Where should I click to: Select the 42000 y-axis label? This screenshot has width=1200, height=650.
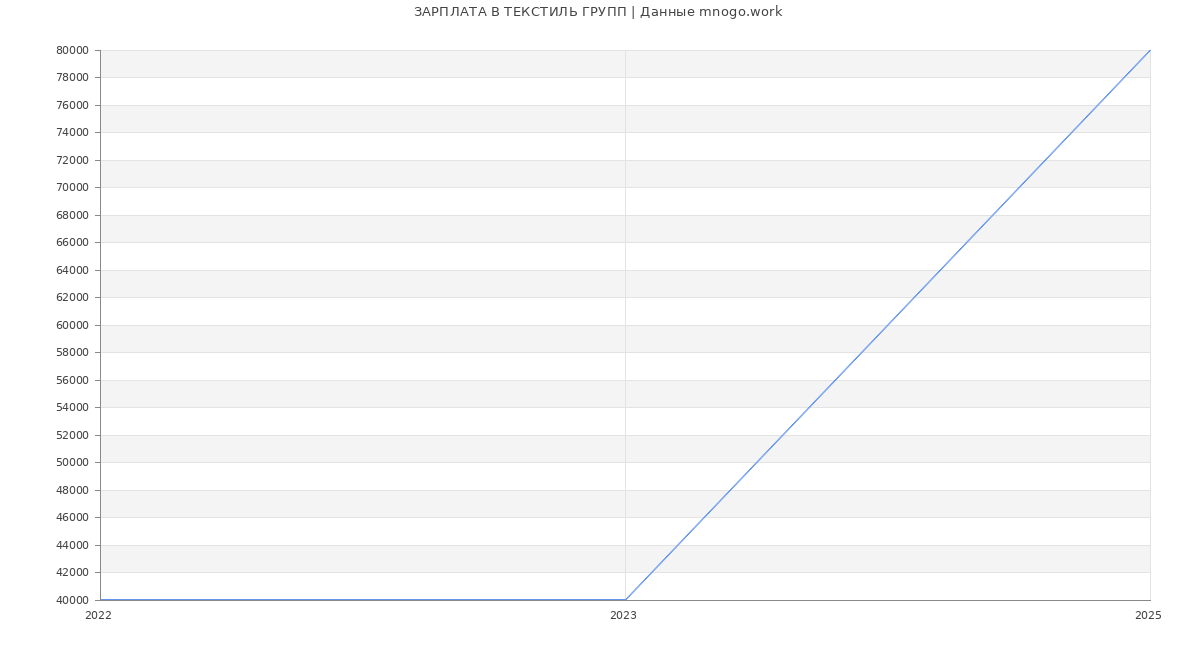72,573
